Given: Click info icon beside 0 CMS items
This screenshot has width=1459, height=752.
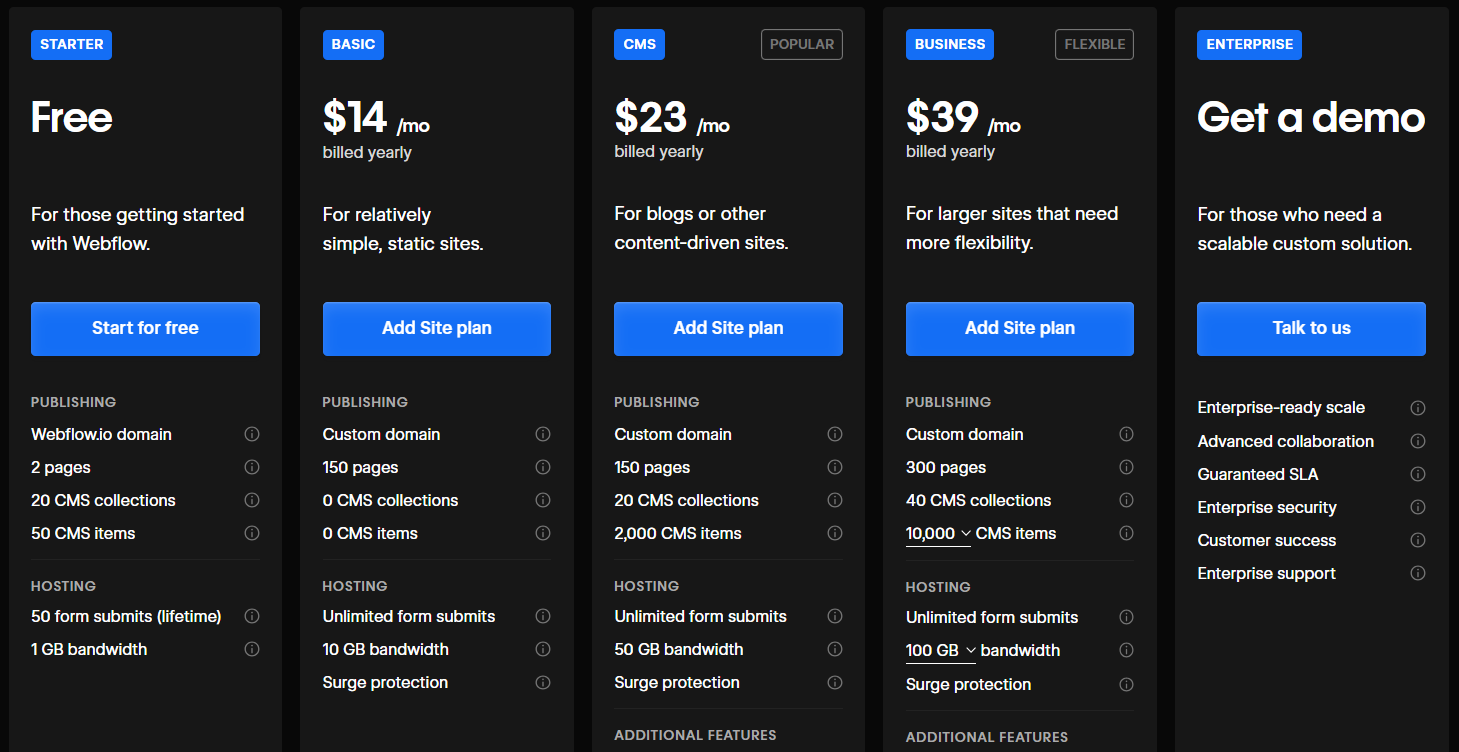Looking at the screenshot, I should point(543,533).
